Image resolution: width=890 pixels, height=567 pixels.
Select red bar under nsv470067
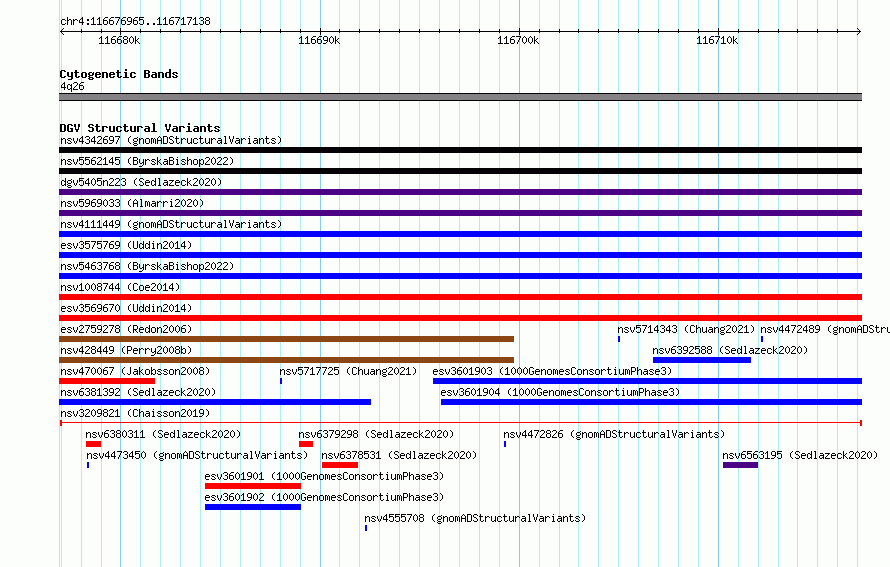(107, 381)
